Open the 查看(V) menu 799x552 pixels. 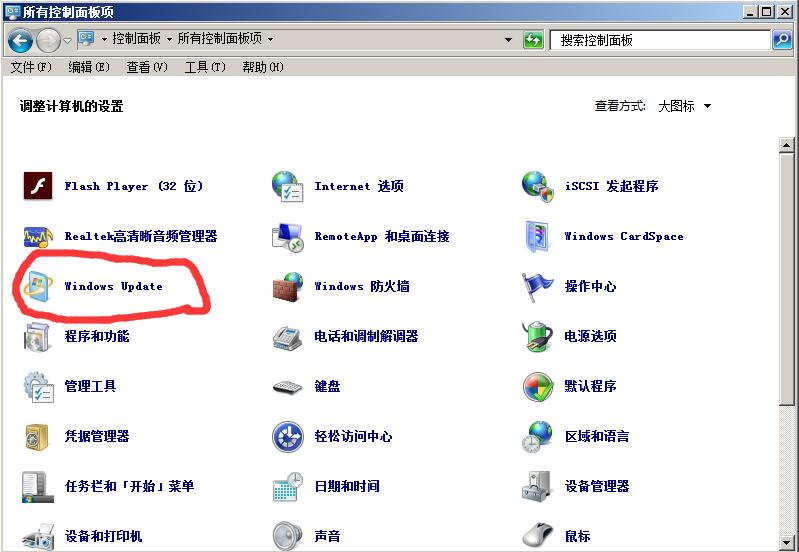tap(147, 67)
